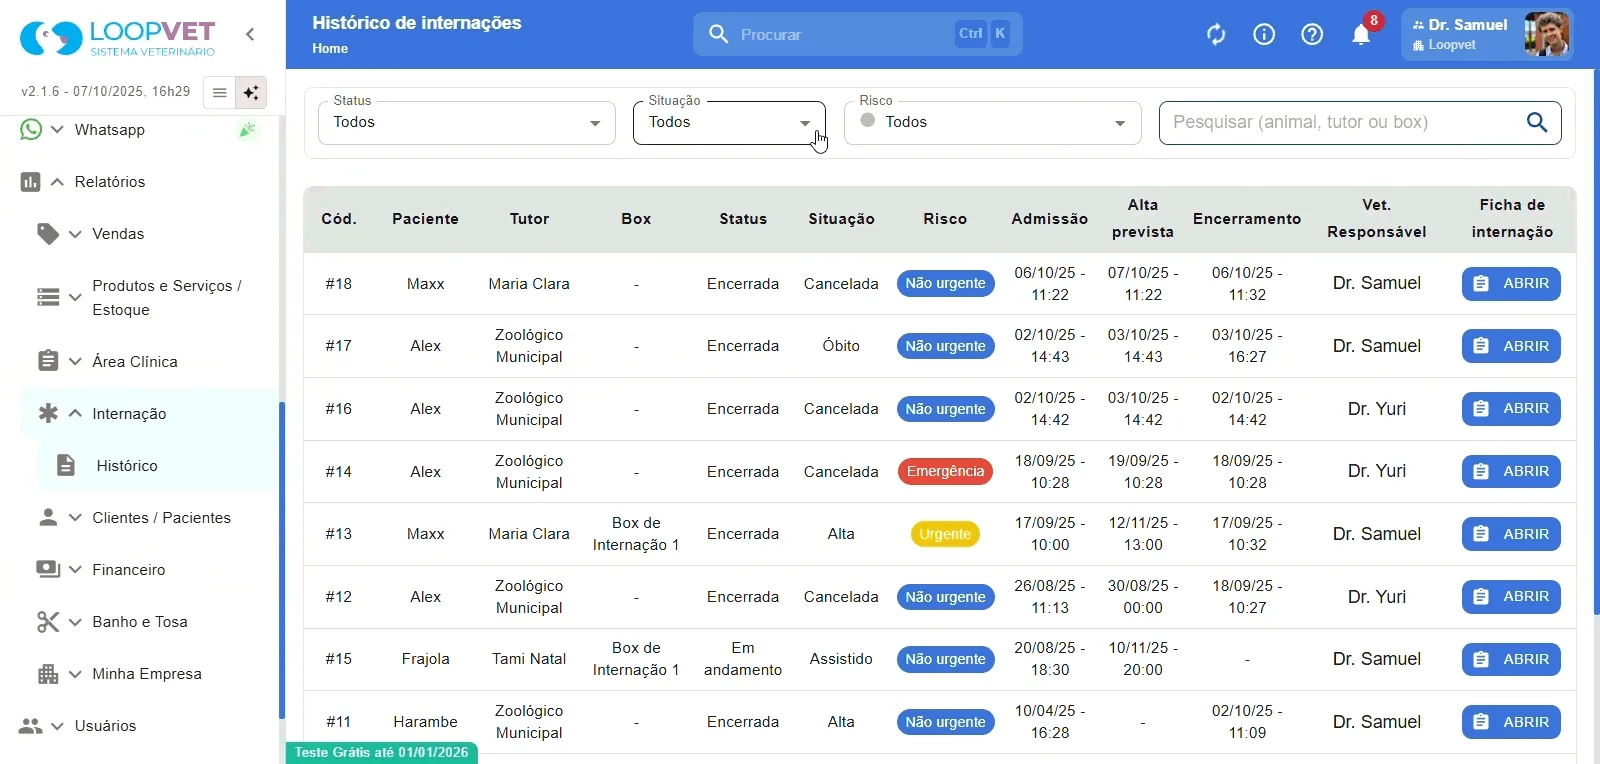The width and height of the screenshot is (1600, 764).
Task: Click the WhatsApp sidebar icon
Action: (x=31, y=130)
